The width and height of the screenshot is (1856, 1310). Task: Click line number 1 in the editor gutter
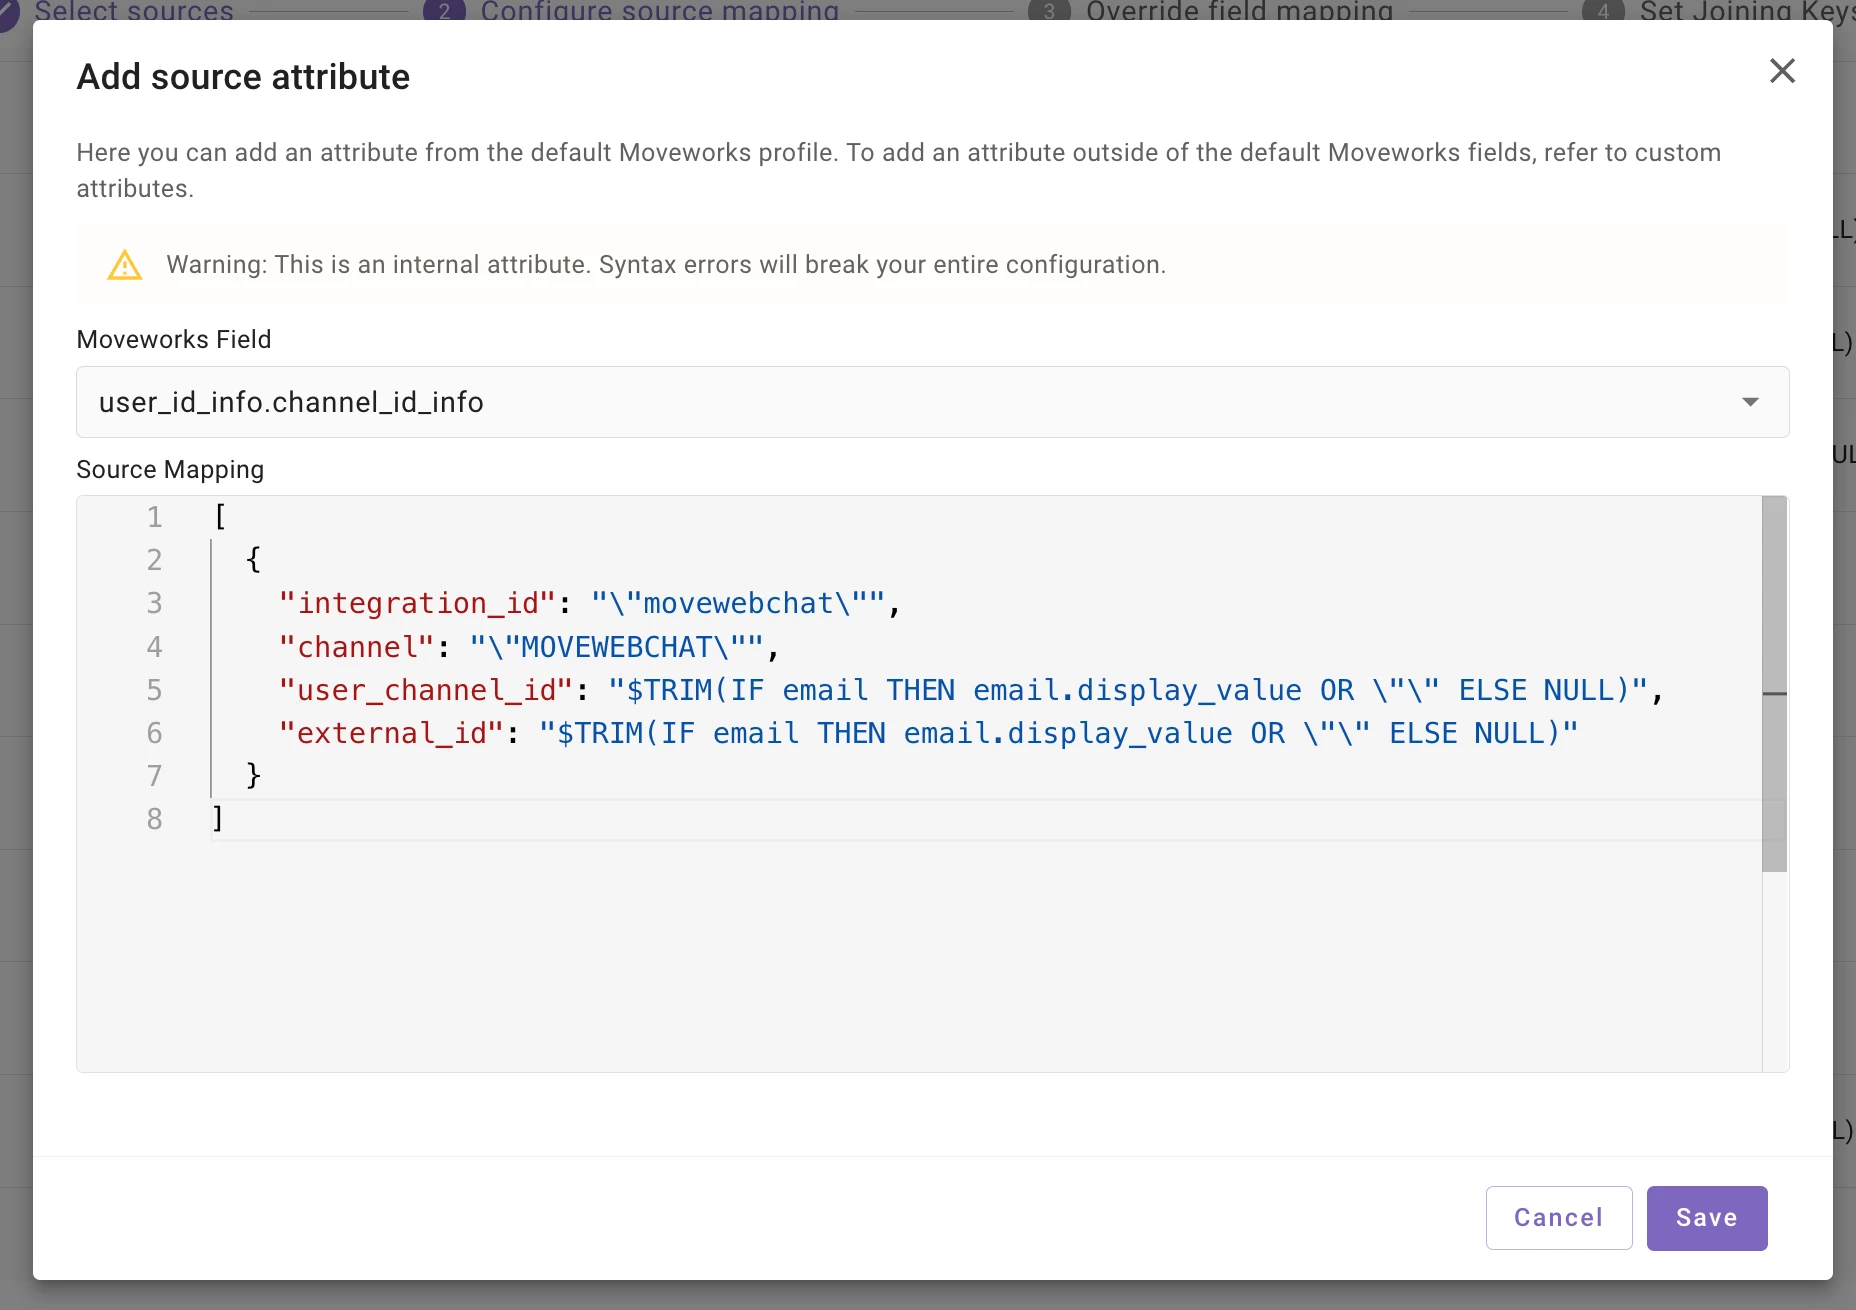click(x=154, y=518)
